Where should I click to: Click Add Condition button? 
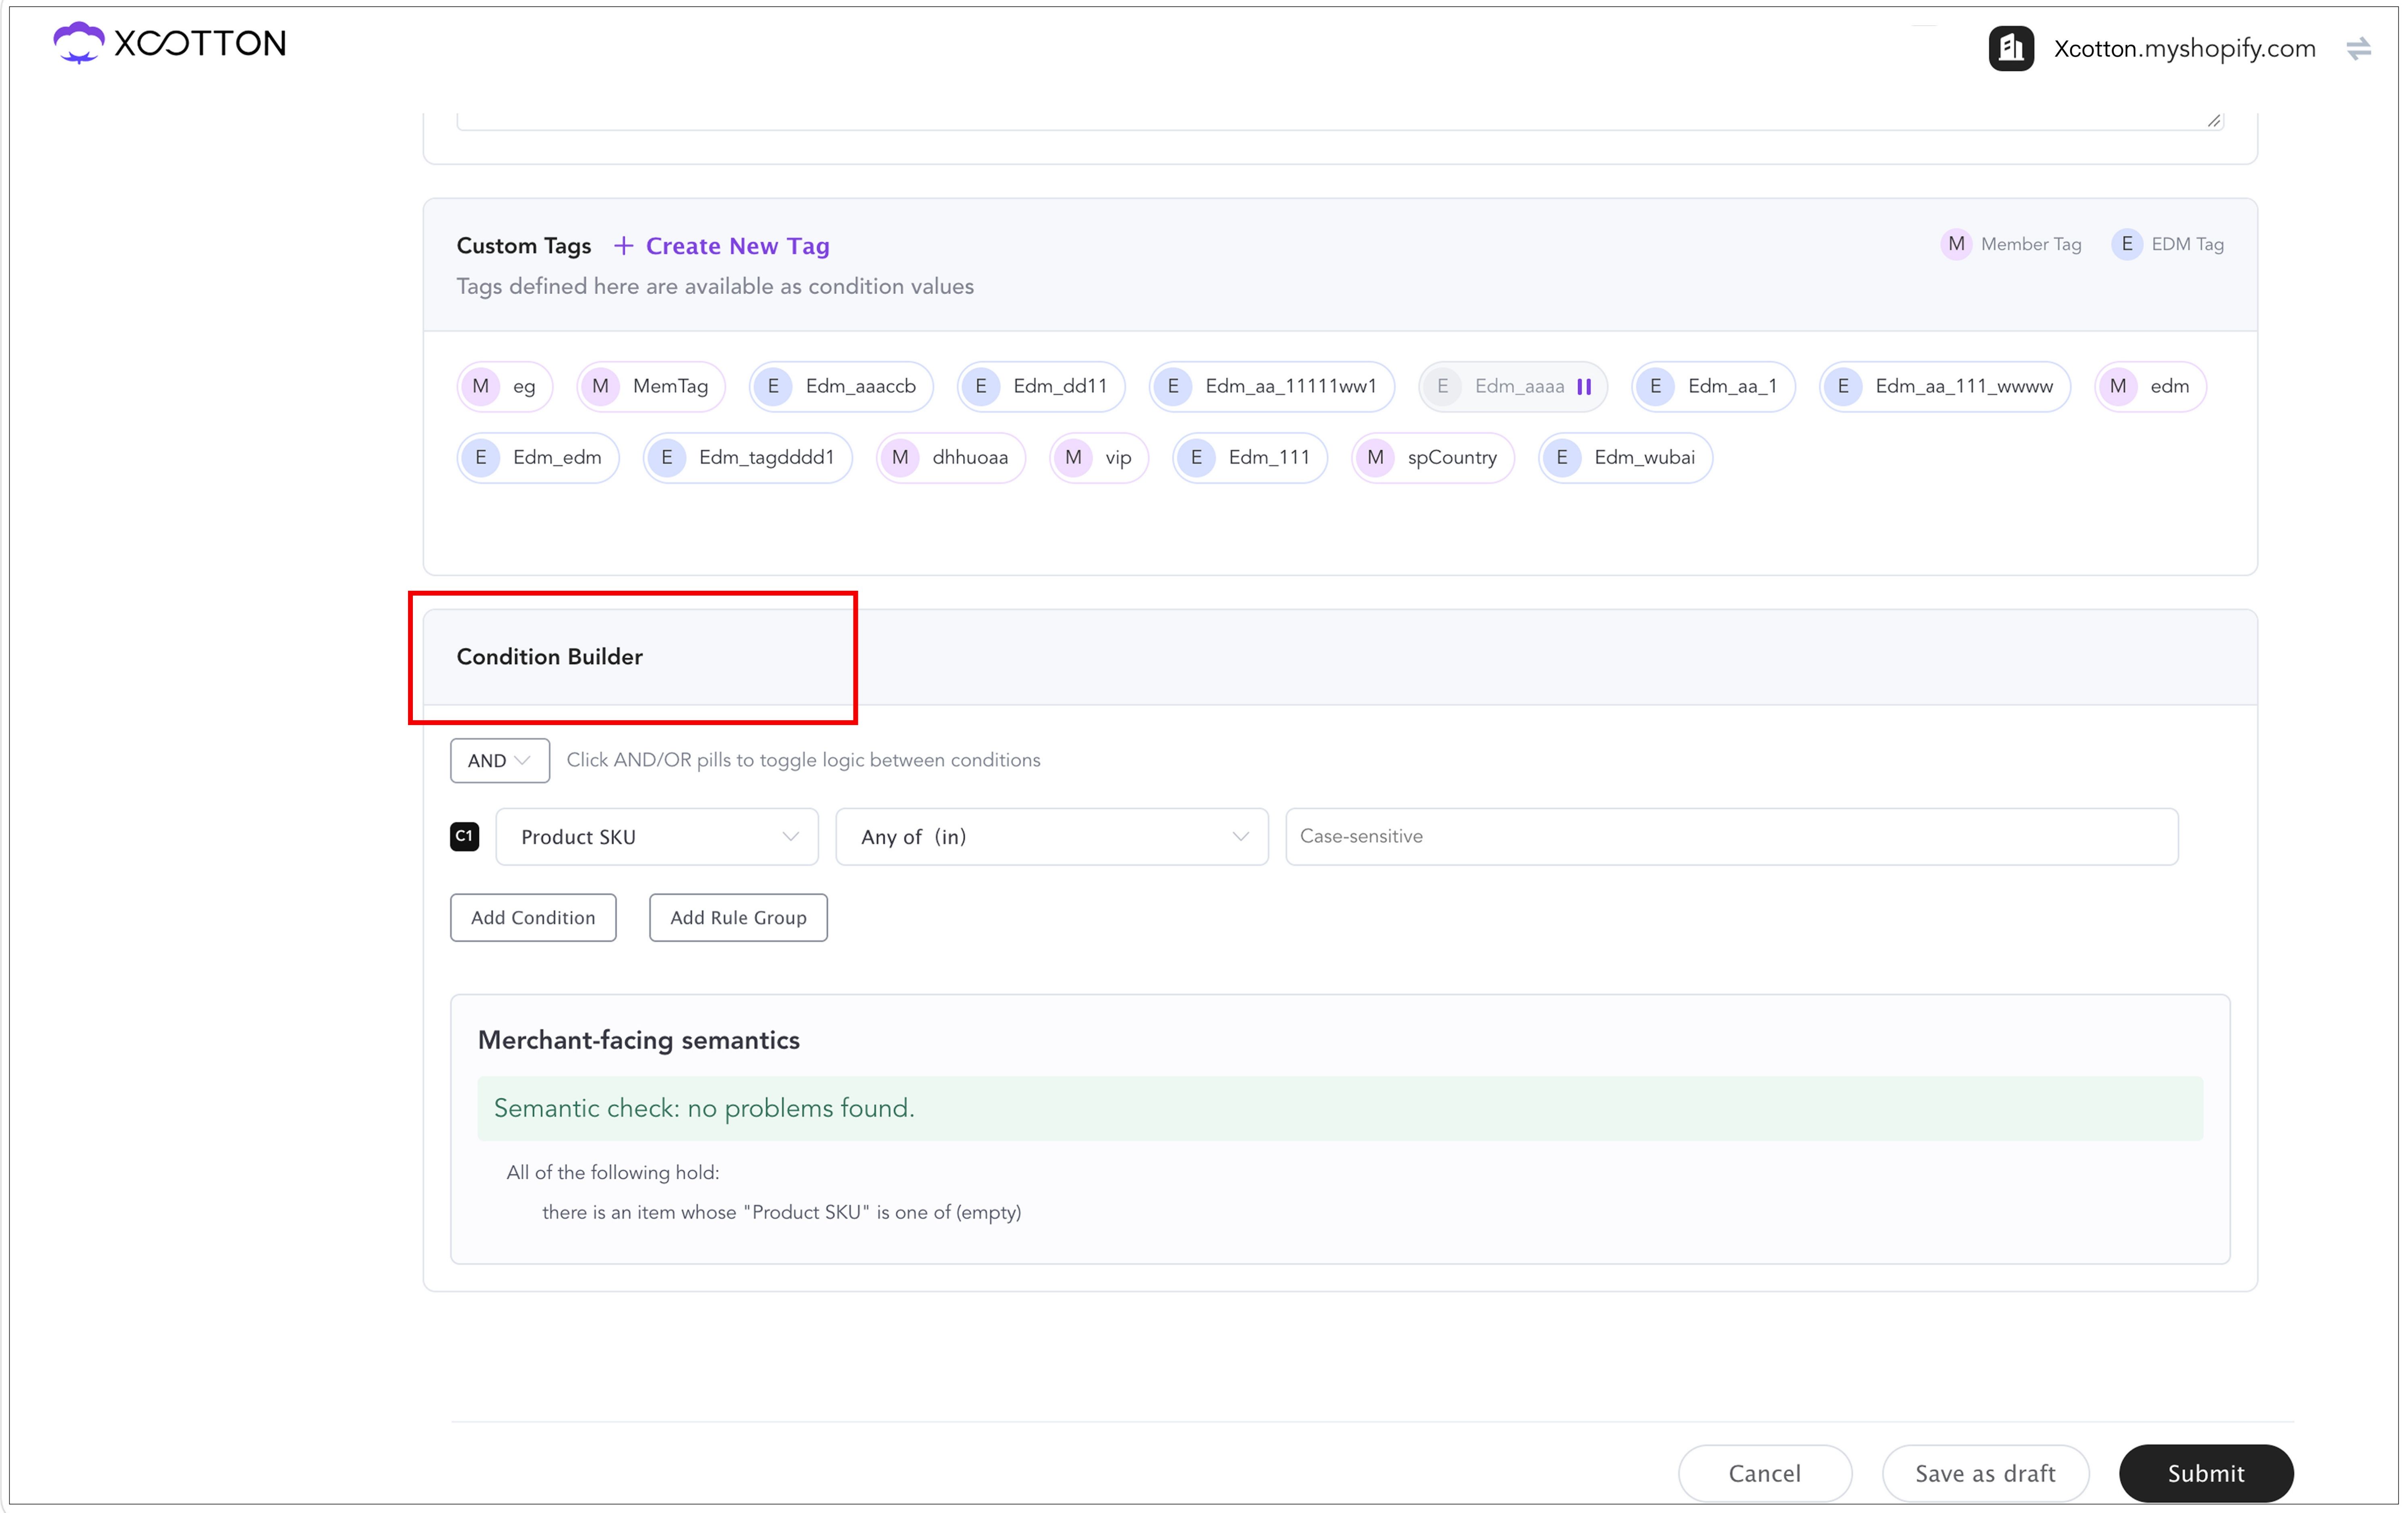click(x=533, y=918)
